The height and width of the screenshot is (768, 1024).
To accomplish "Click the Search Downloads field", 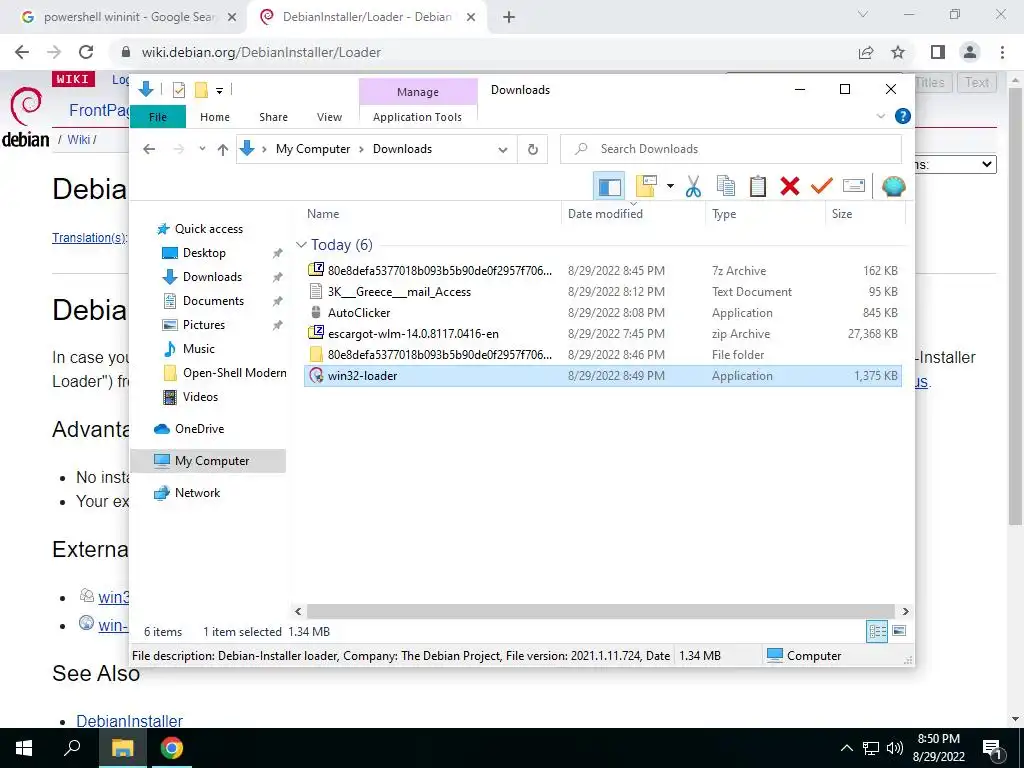I will click(x=731, y=149).
